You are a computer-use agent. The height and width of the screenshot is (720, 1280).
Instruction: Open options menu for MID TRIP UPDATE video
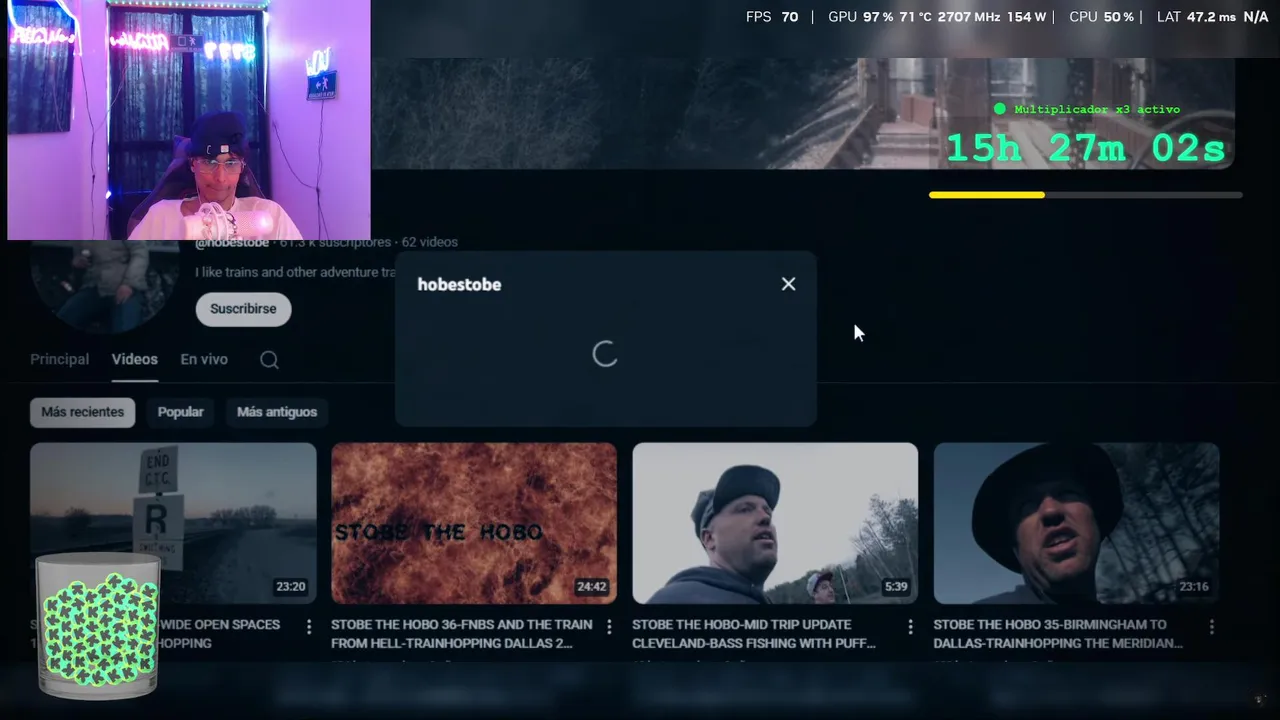click(910, 627)
